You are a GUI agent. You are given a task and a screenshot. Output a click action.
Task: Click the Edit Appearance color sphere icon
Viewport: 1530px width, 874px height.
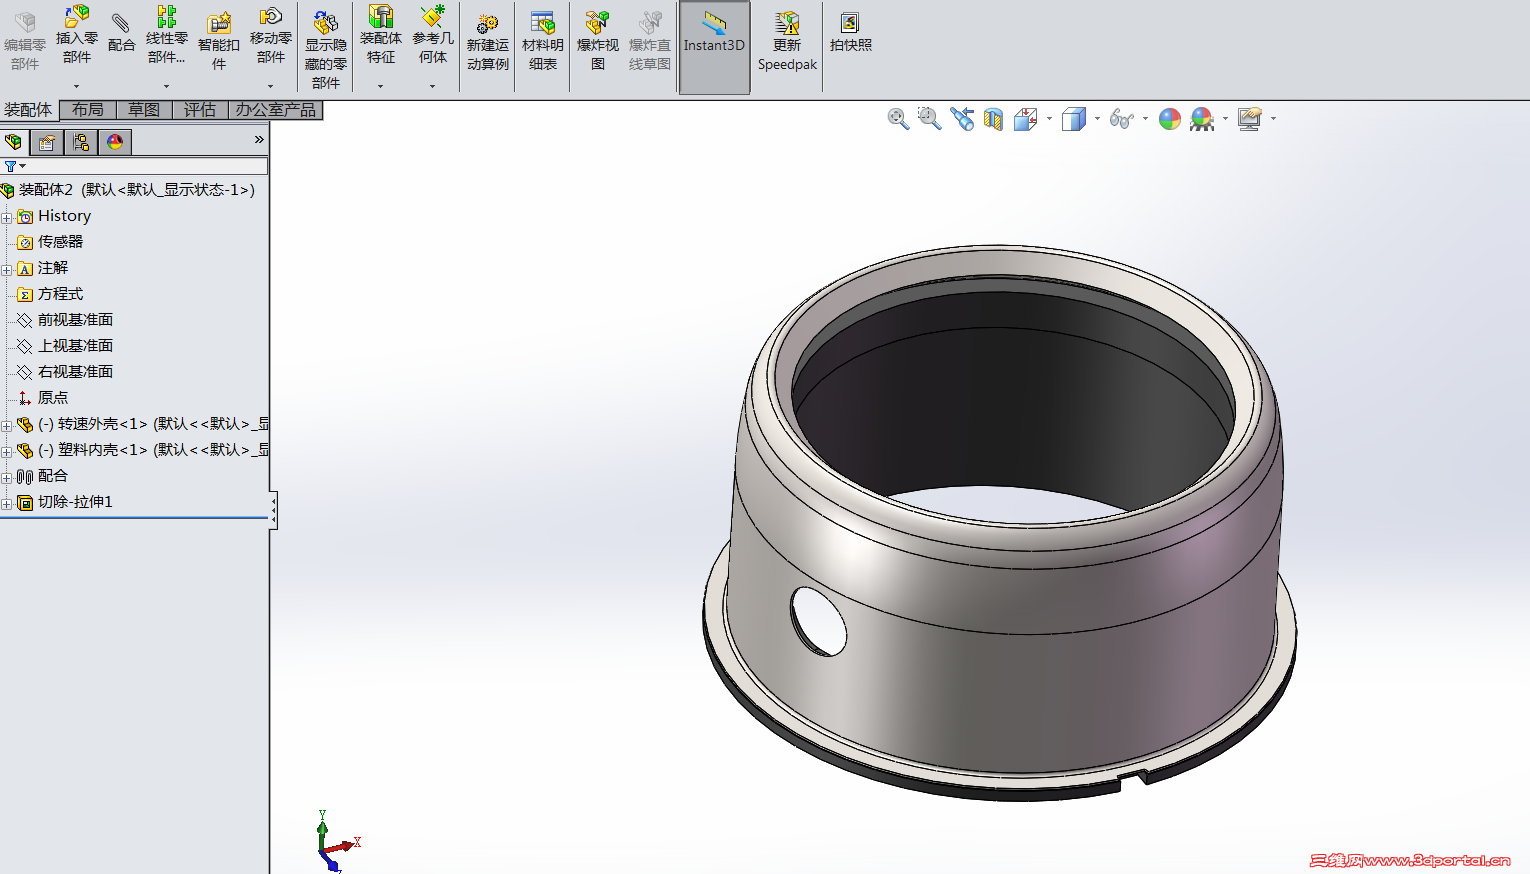coord(1169,120)
